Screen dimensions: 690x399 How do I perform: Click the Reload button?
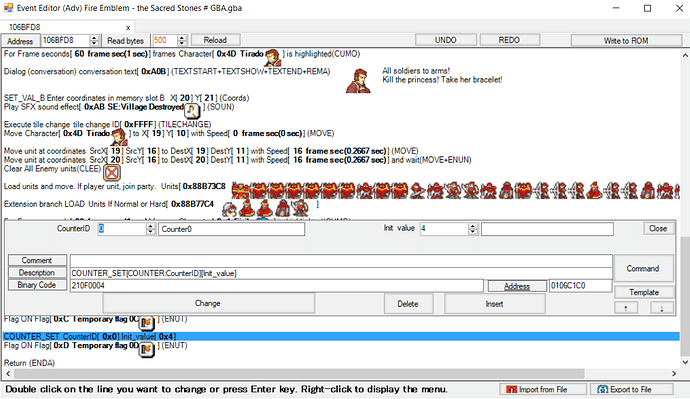[215, 40]
